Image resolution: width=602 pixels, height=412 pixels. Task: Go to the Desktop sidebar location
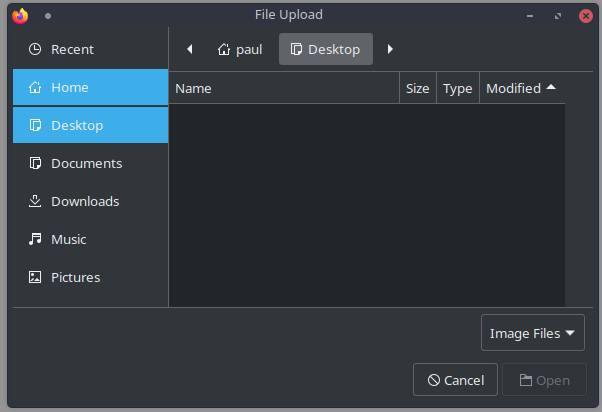90,125
